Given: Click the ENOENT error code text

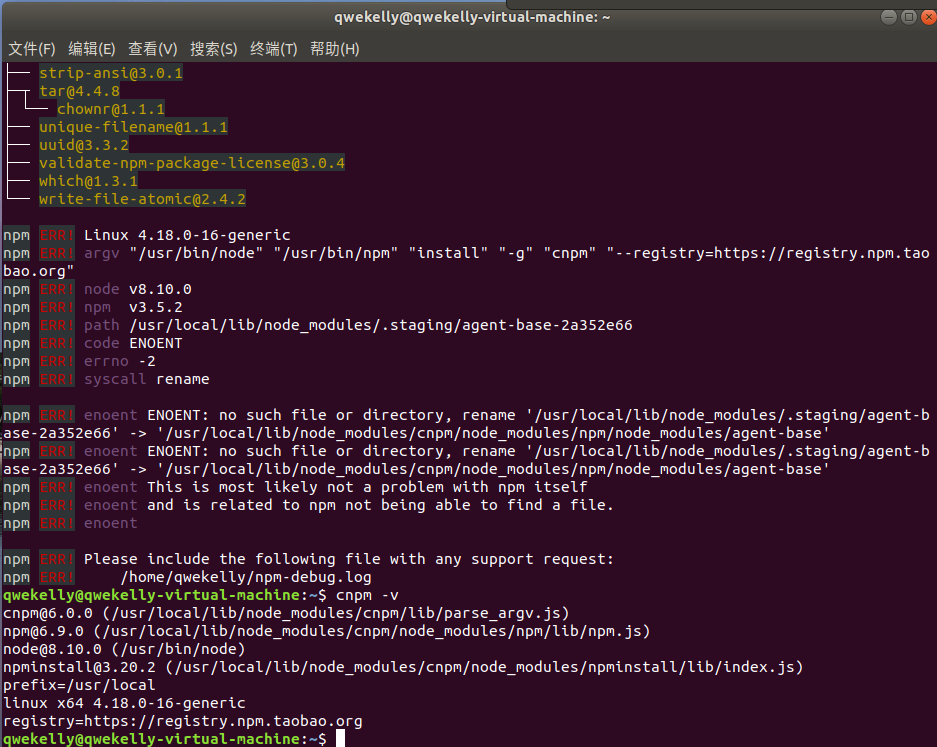Looking at the screenshot, I should [x=155, y=342].
